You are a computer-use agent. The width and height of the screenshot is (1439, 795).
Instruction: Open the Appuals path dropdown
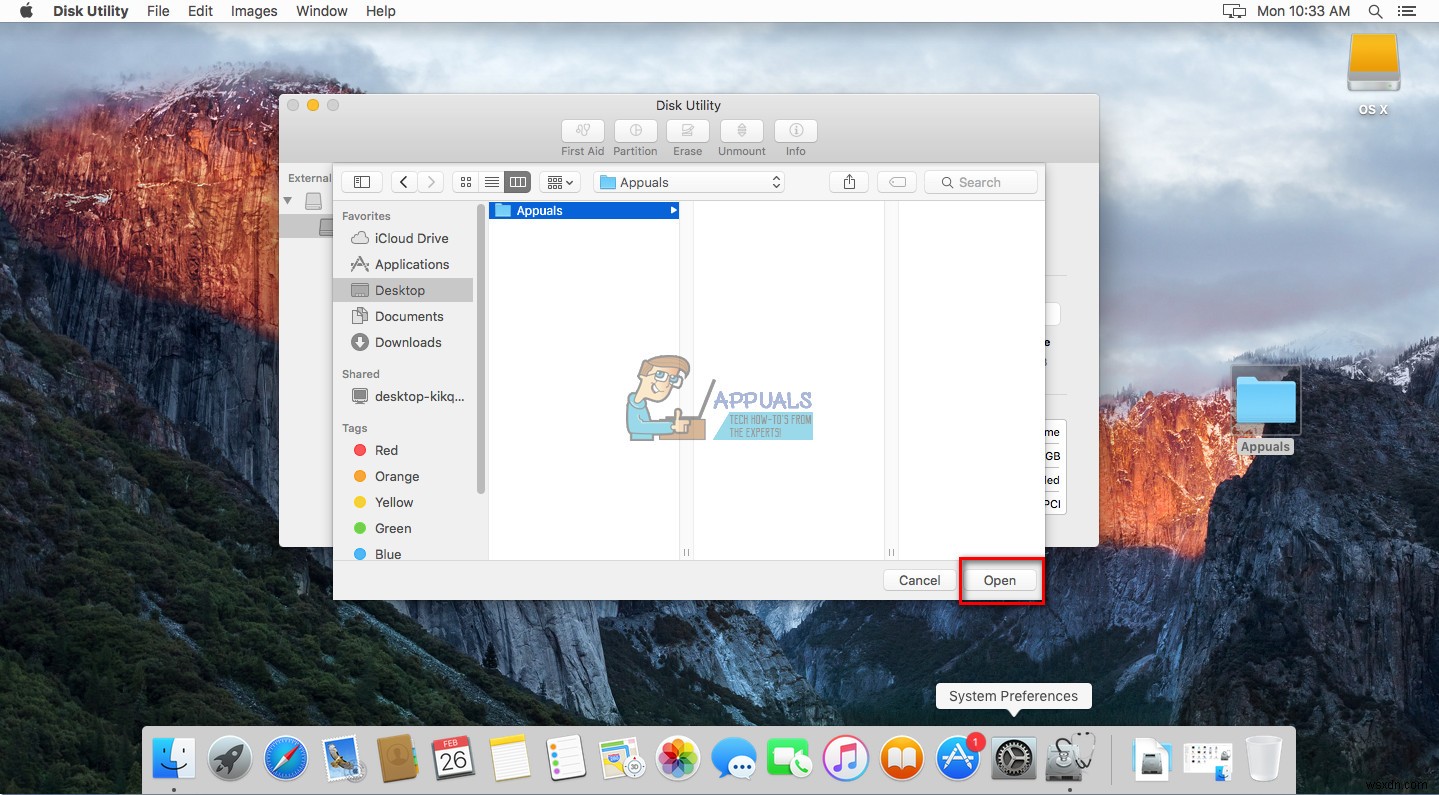(x=688, y=181)
